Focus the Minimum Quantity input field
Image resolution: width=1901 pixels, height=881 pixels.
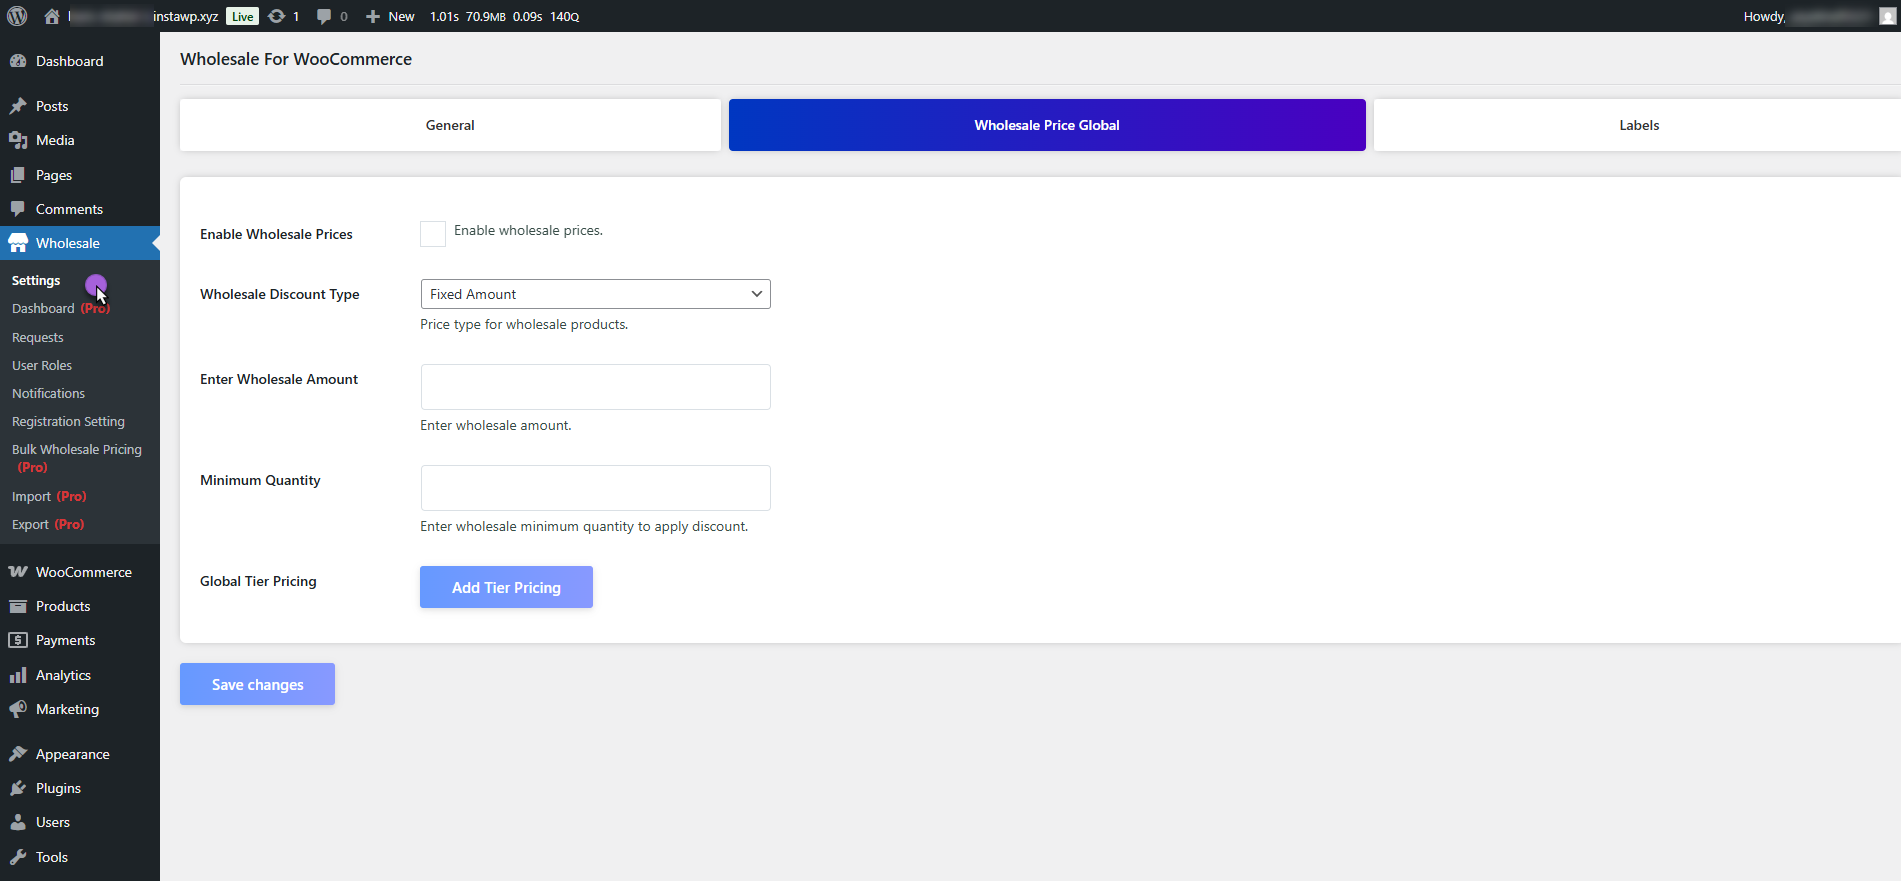[596, 488]
